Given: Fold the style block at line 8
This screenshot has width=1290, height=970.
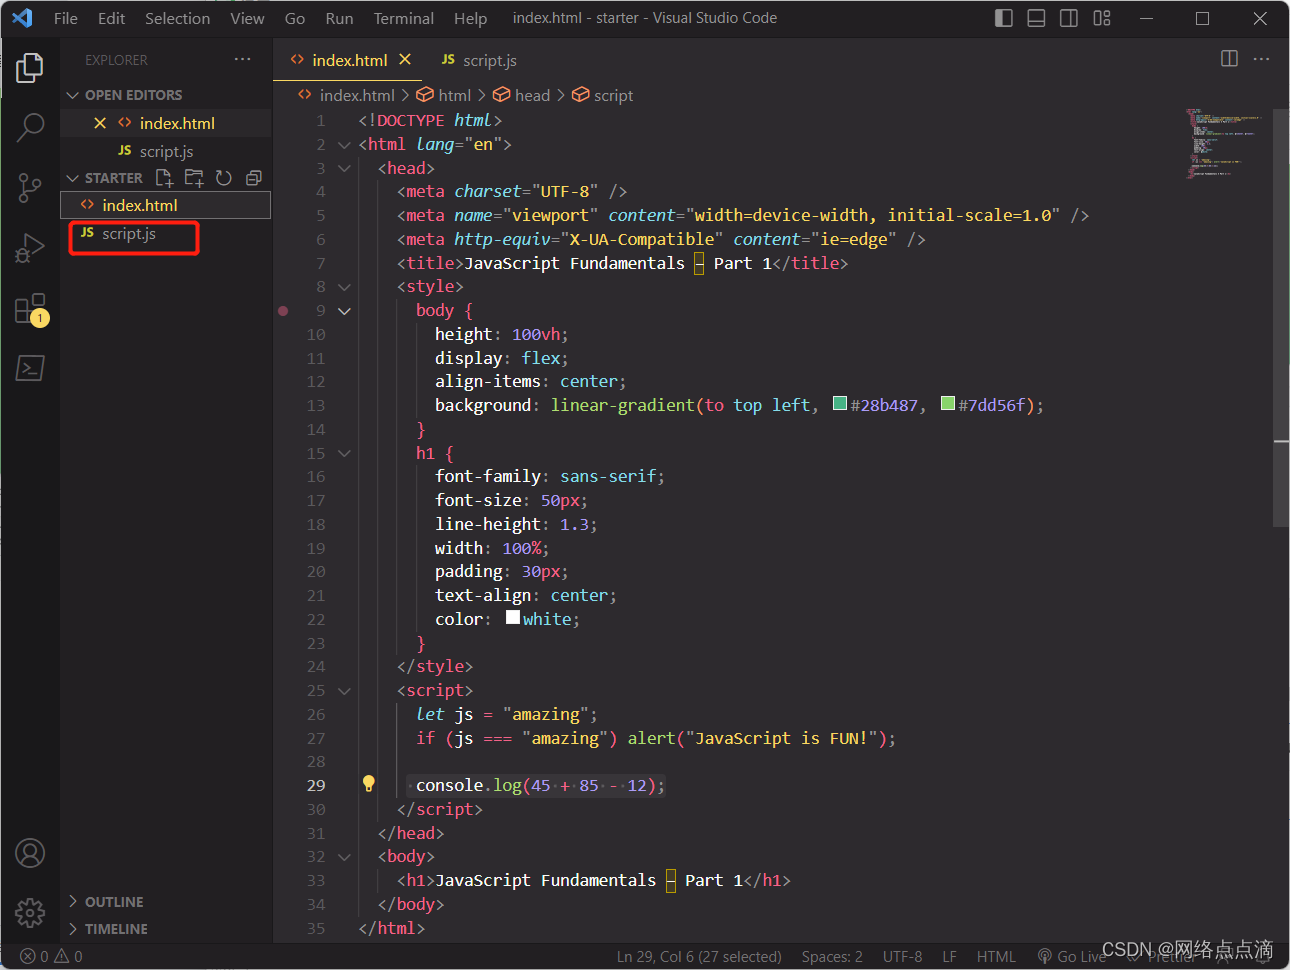Looking at the screenshot, I should tap(344, 287).
